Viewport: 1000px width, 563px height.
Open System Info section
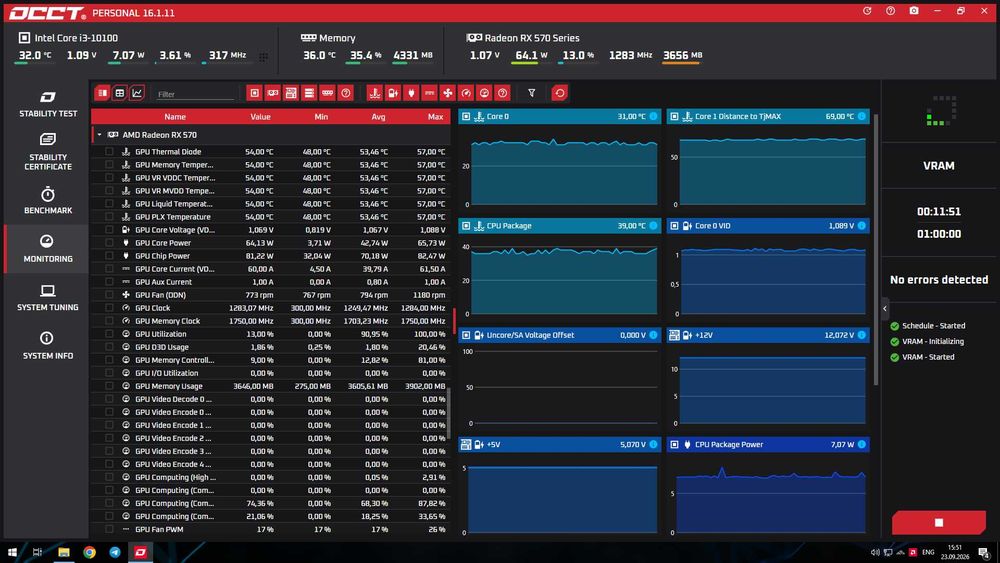47,346
